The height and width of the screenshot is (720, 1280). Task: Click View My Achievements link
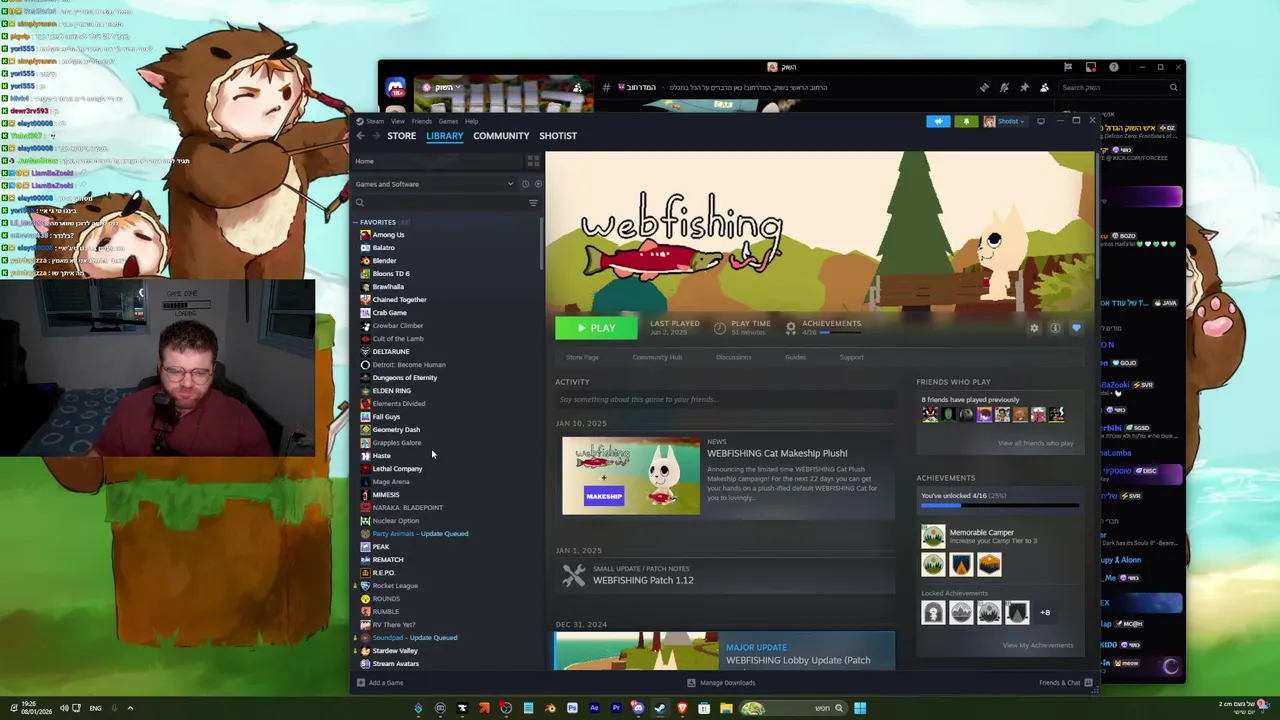(1038, 645)
